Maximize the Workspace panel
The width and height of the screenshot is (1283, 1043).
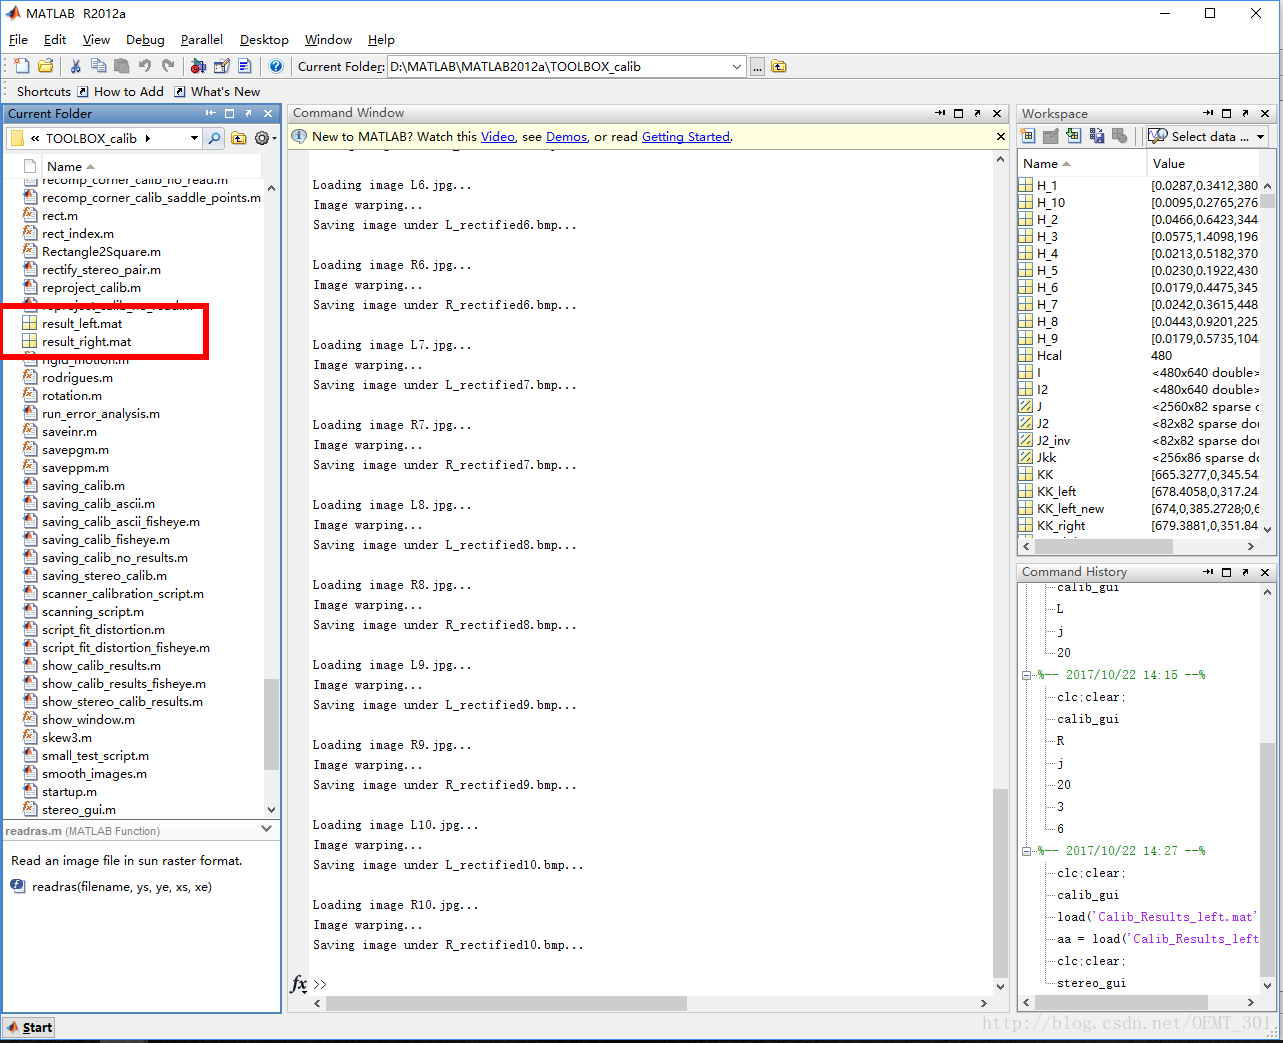click(x=1226, y=113)
